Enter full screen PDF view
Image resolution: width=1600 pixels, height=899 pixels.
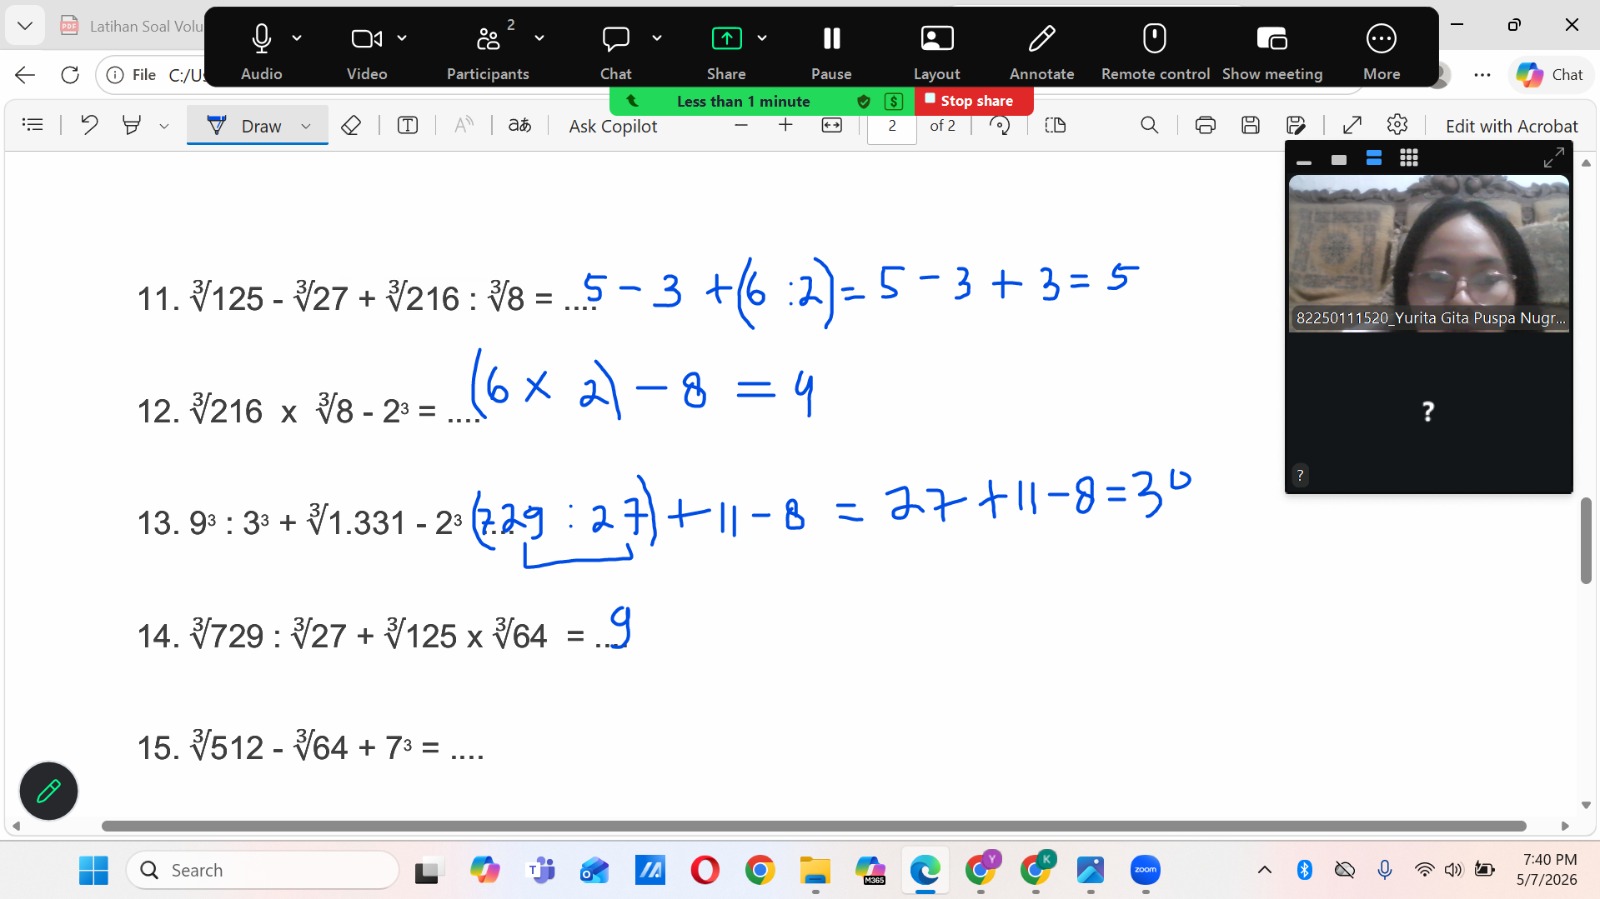pos(1352,125)
